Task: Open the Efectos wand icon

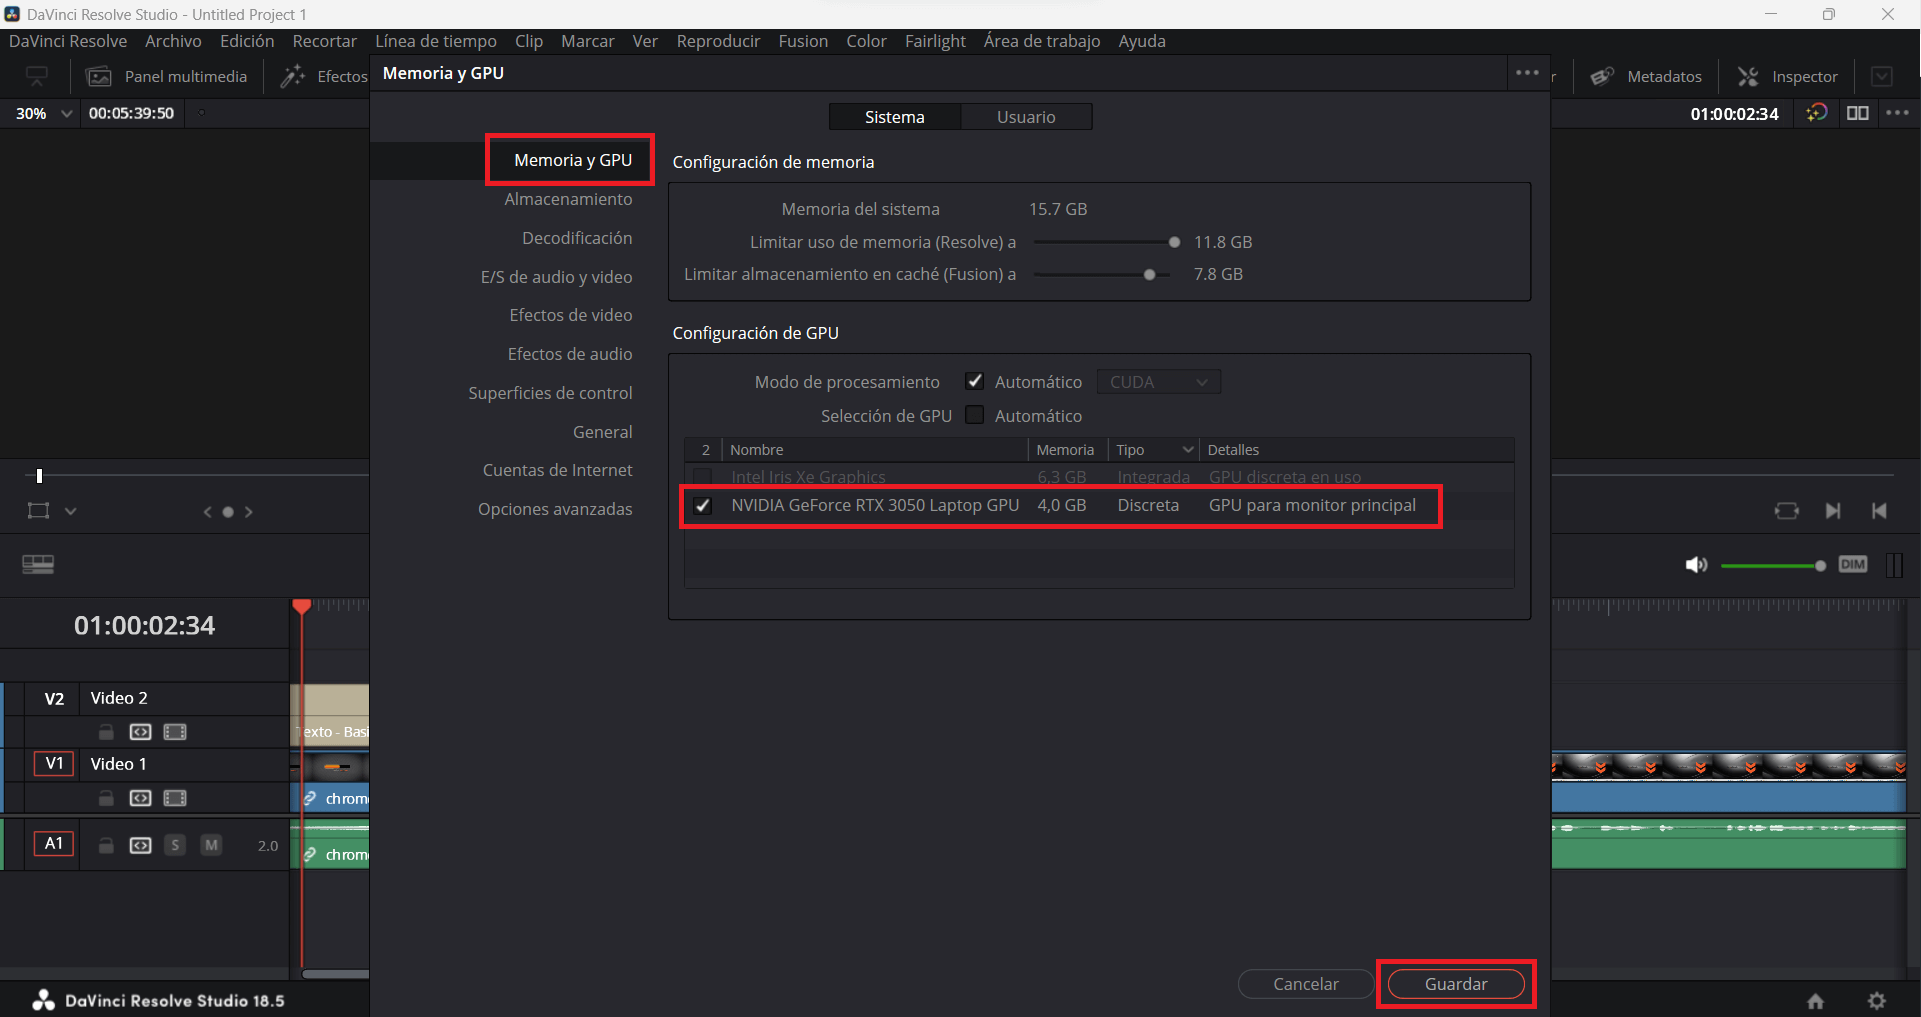Action: point(293,77)
